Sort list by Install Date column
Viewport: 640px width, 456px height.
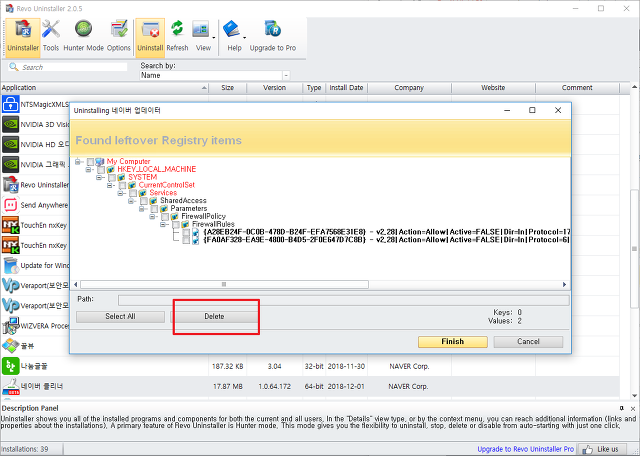tap(346, 88)
